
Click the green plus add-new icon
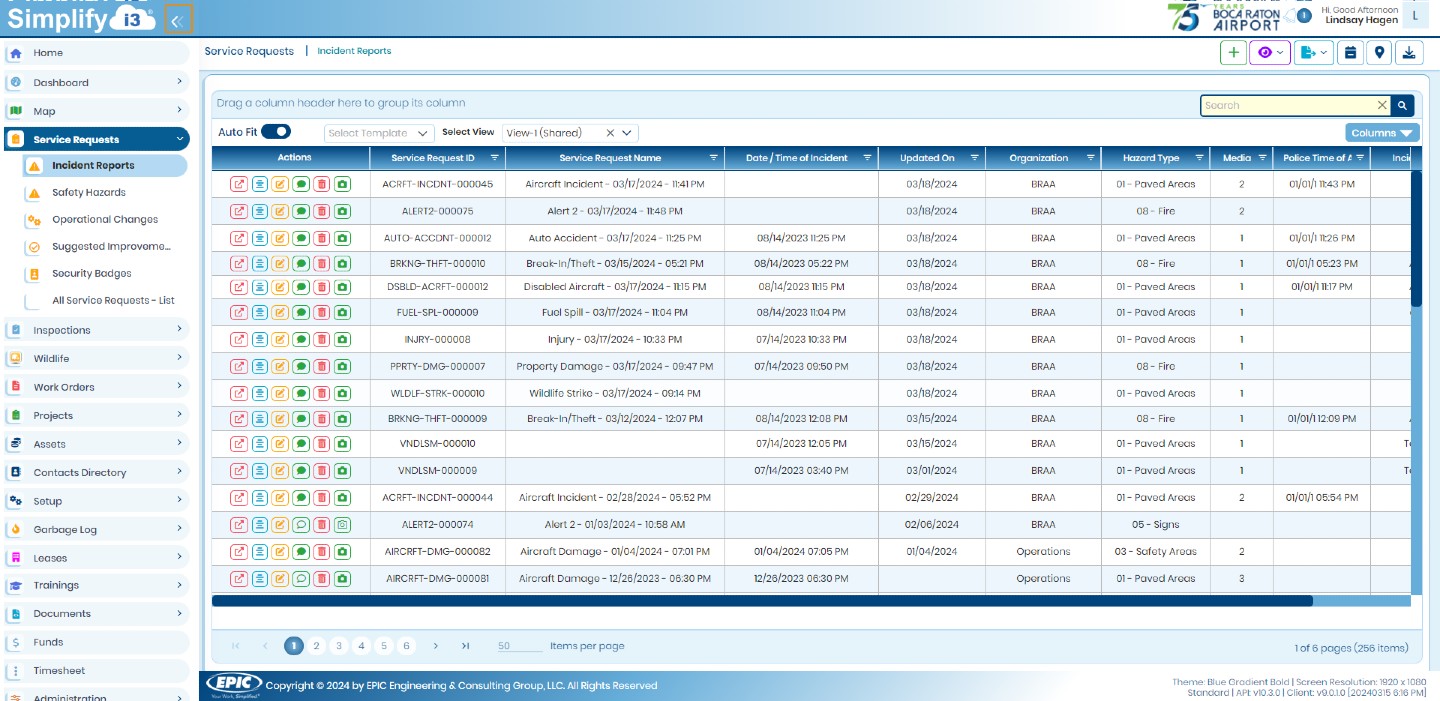click(1233, 53)
